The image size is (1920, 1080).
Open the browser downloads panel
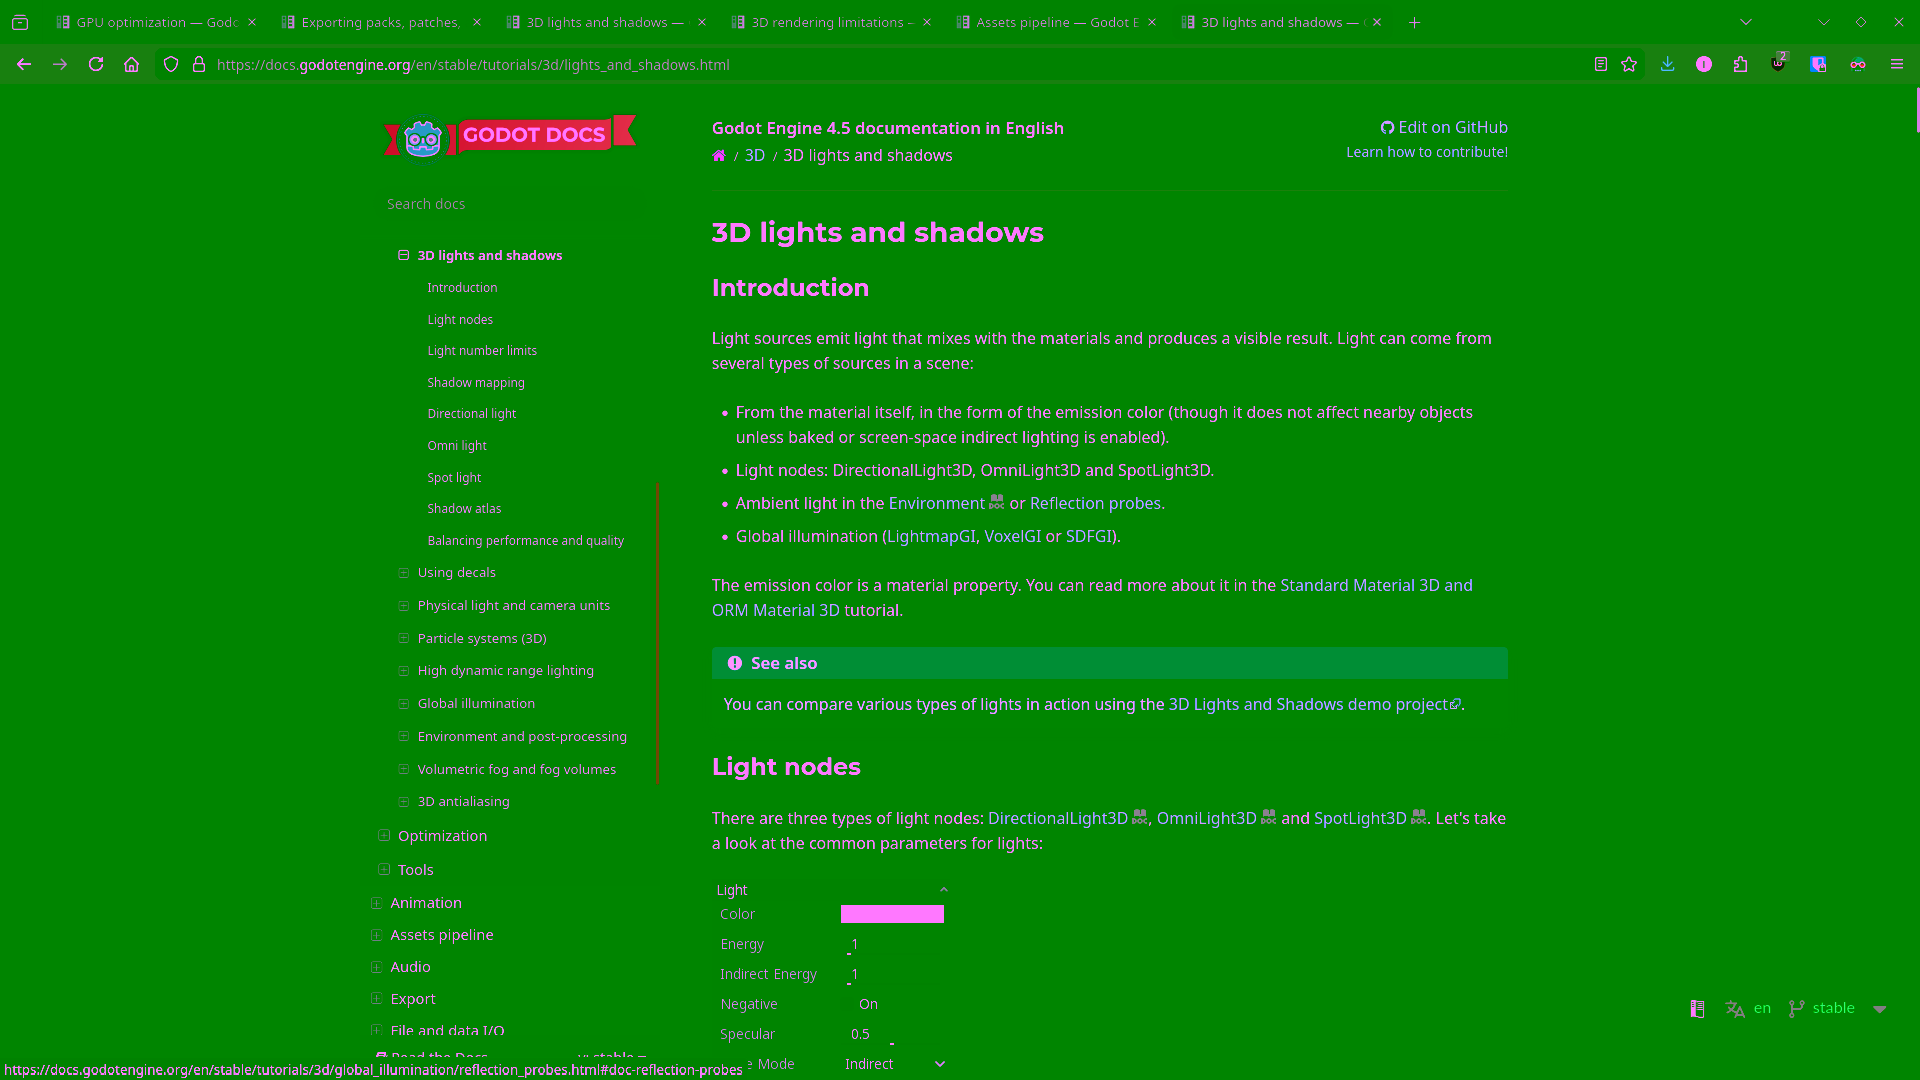[x=1667, y=64]
